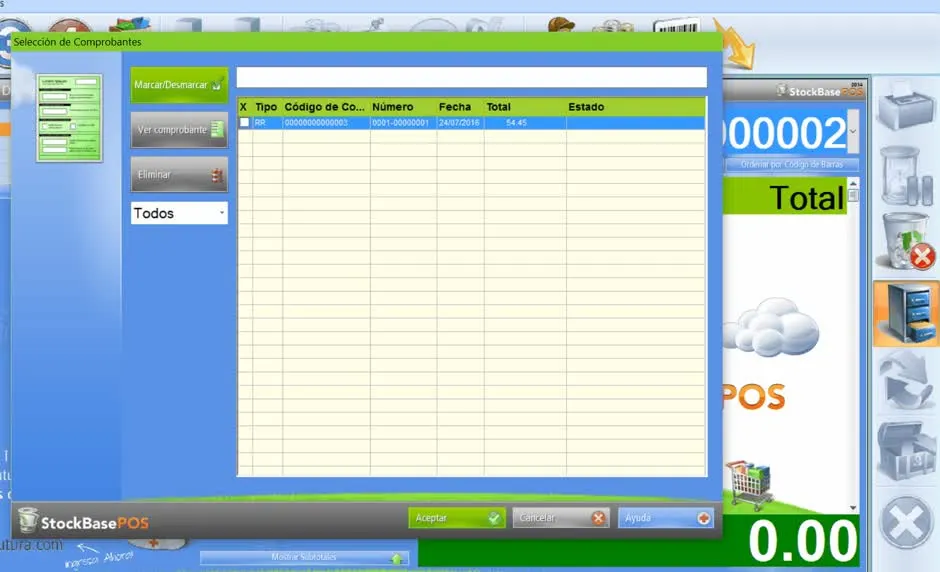Tick the checkbox on the RR row
The image size is (940, 572).
click(x=245, y=122)
